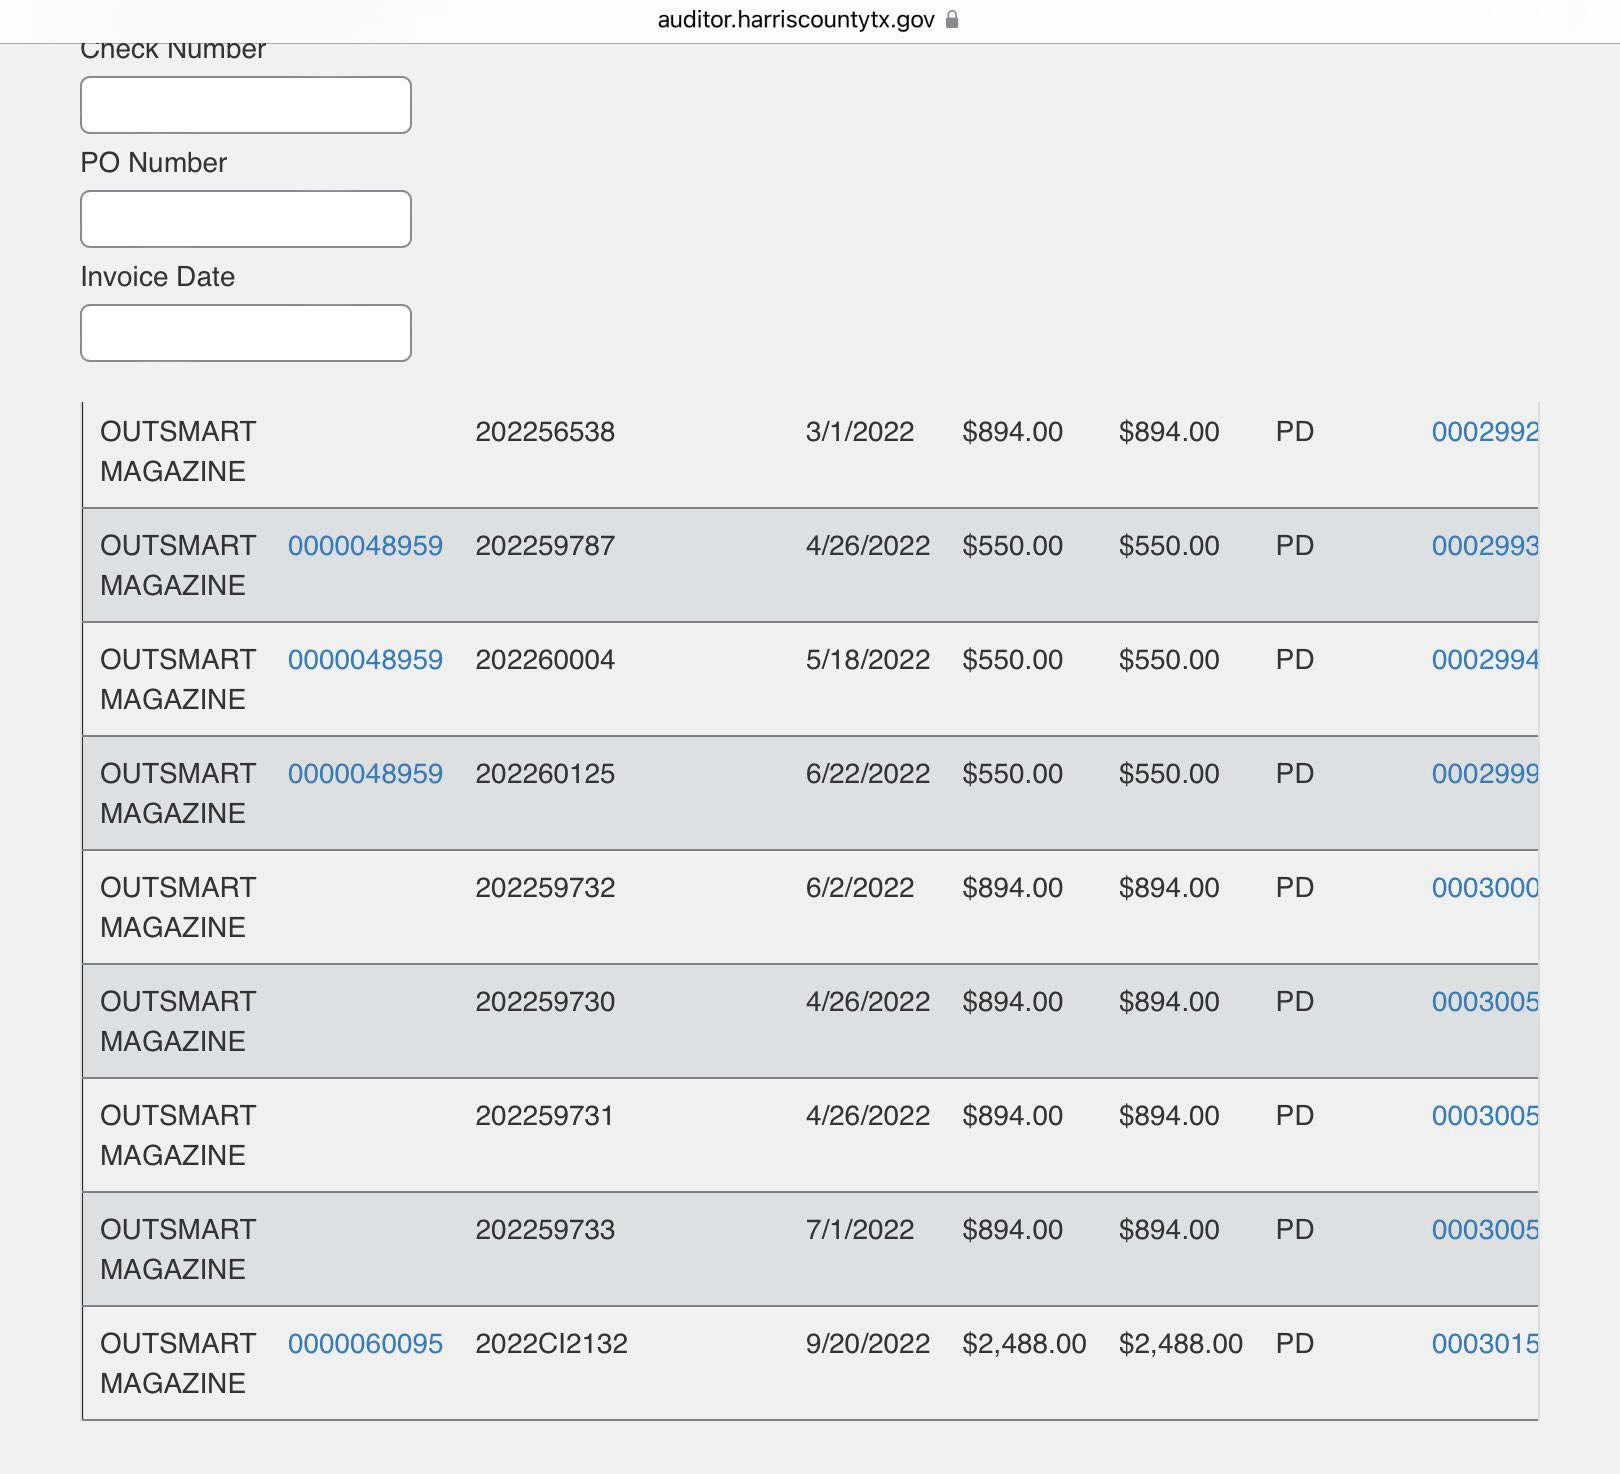Click the date 6/2/2022

(x=860, y=888)
